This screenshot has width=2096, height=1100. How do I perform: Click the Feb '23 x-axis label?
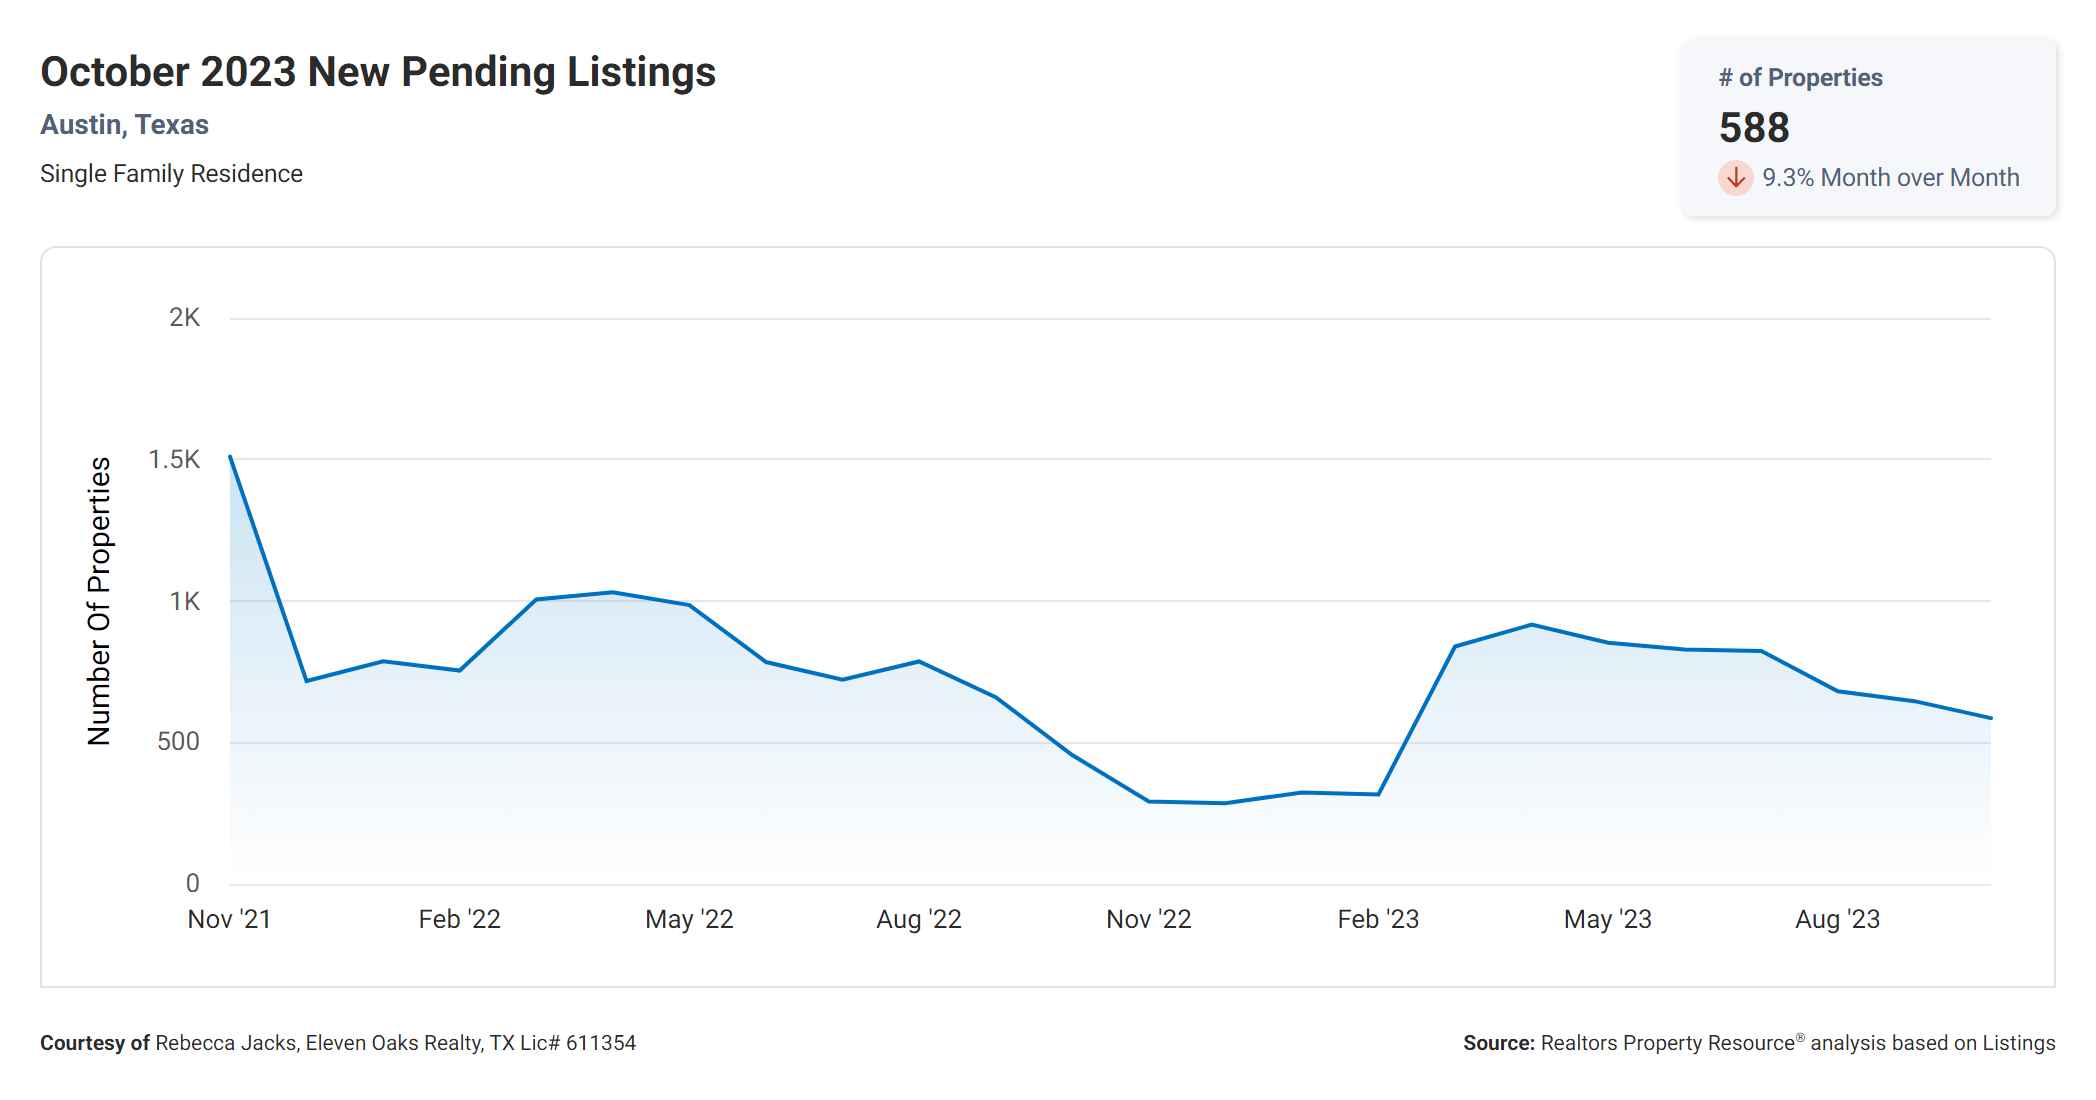click(x=1378, y=919)
